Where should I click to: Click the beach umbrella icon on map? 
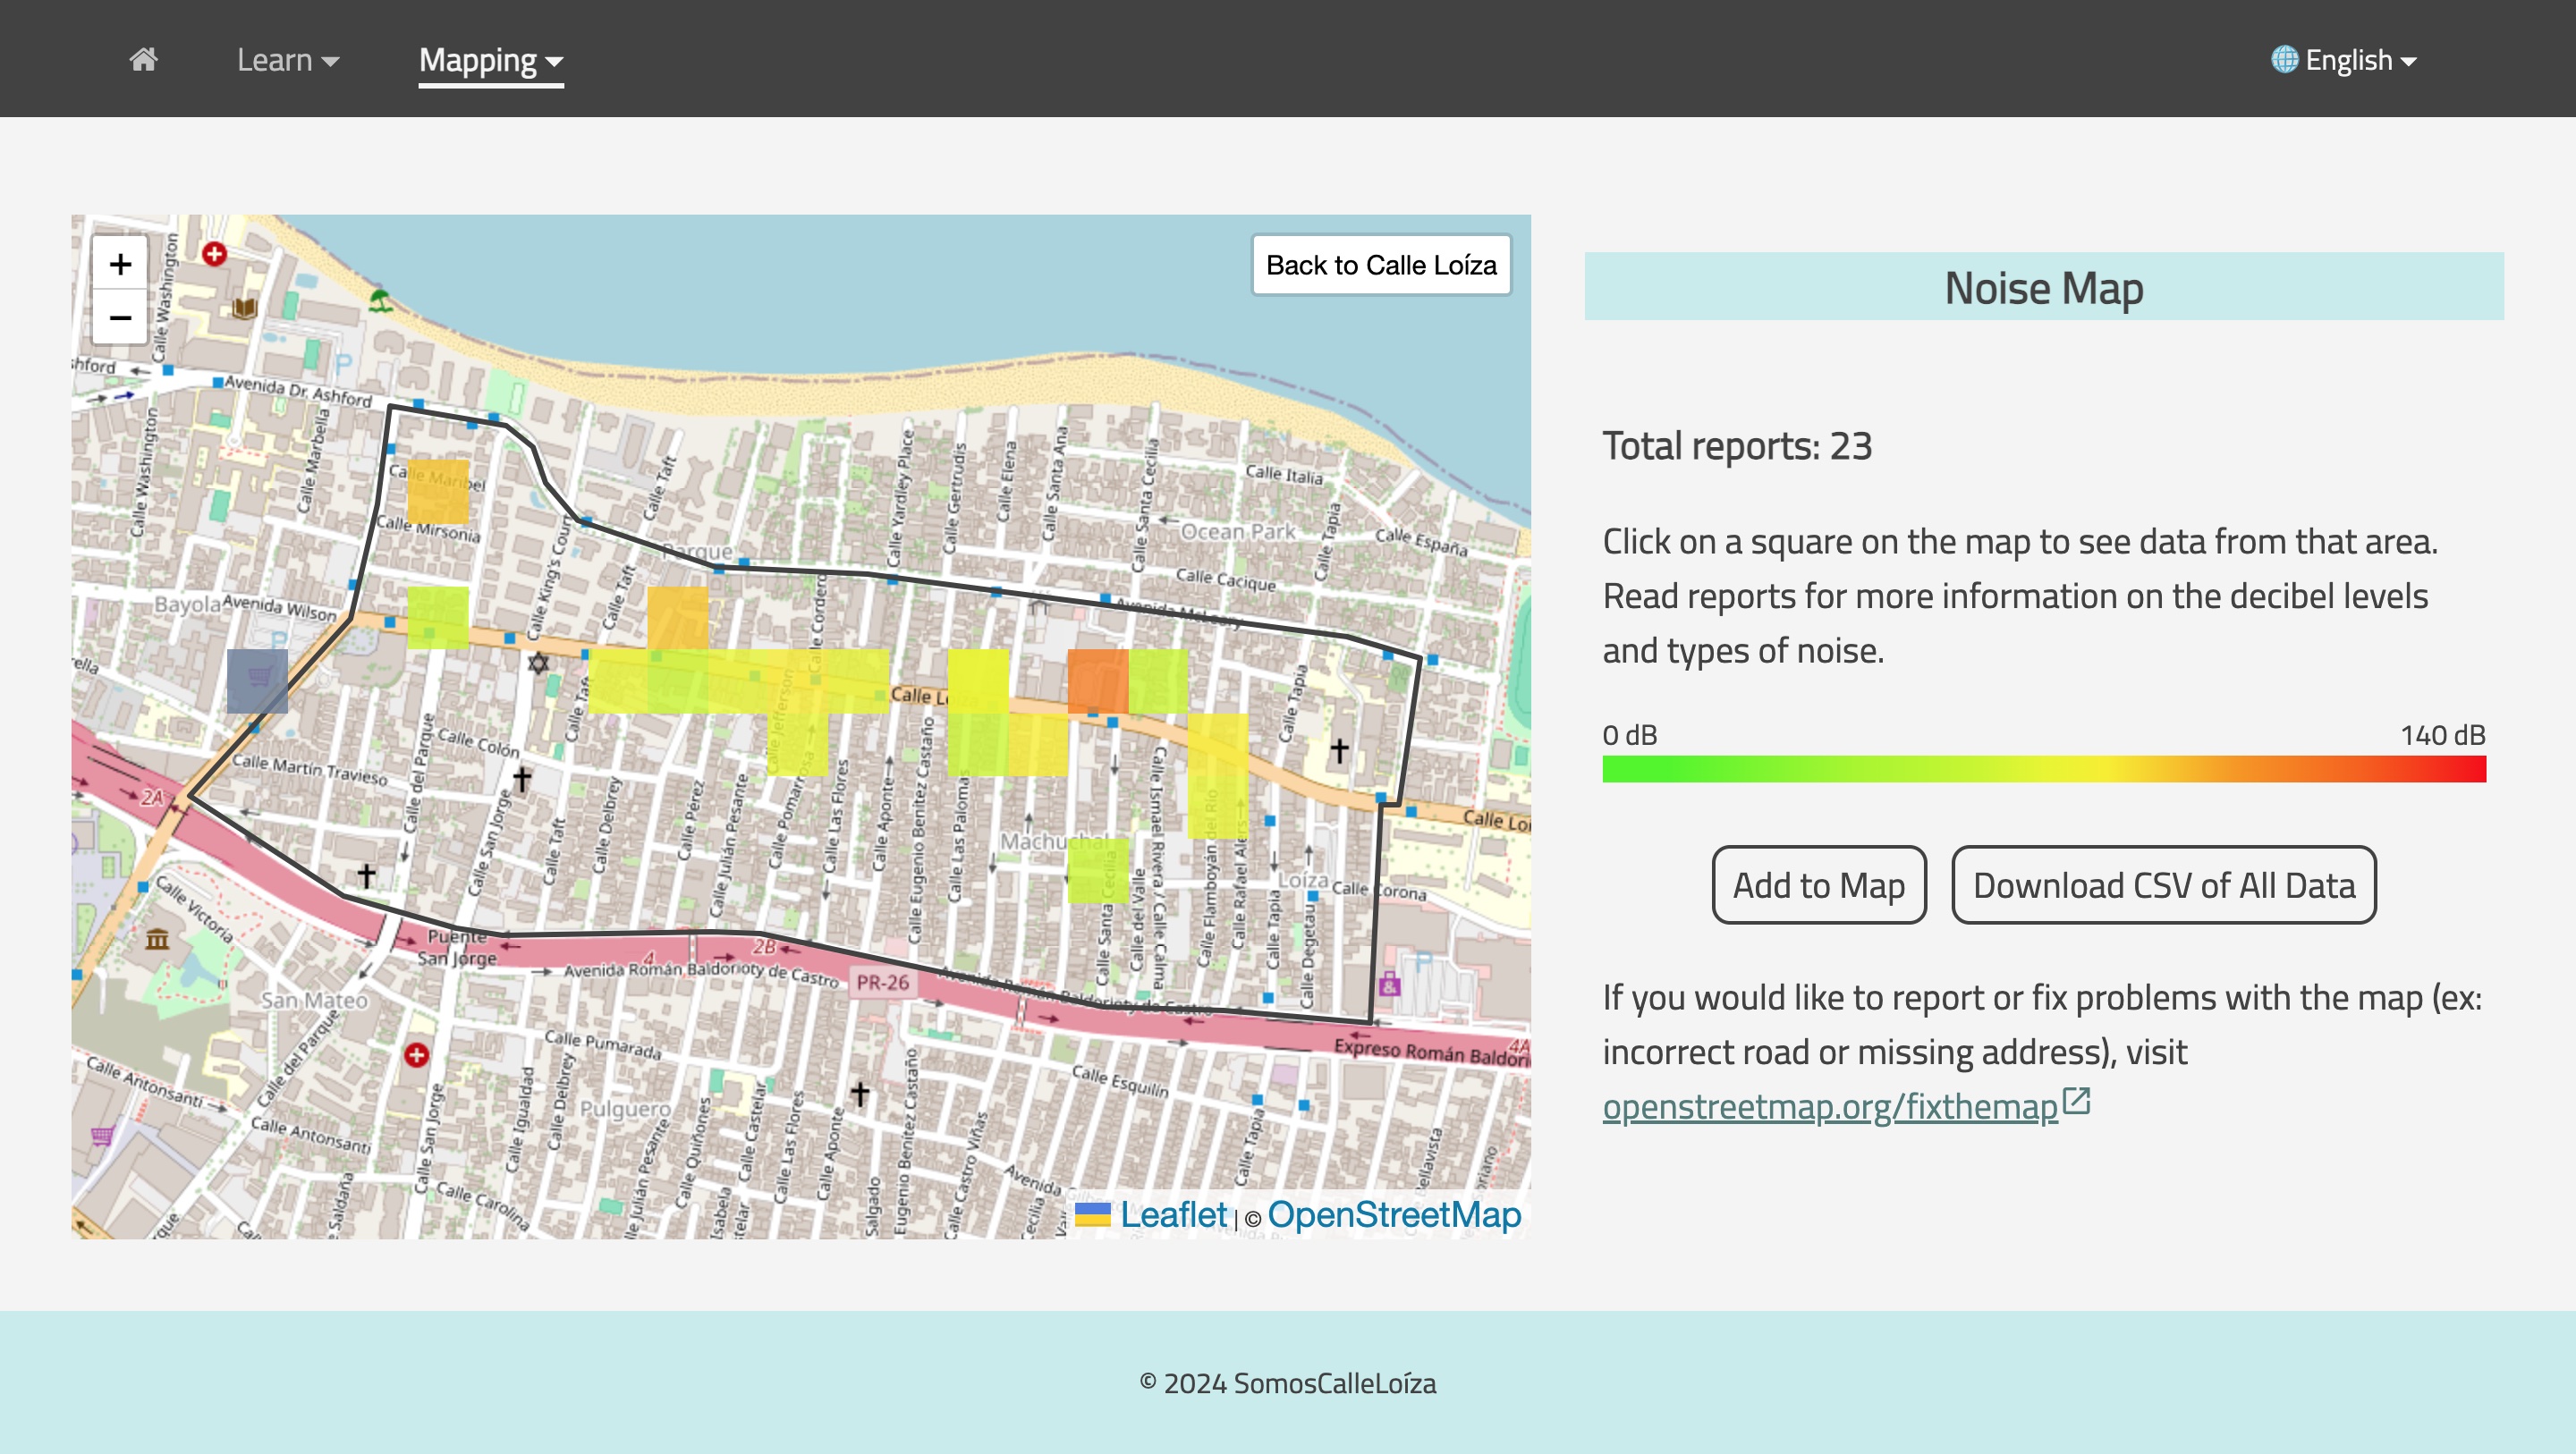[380, 299]
